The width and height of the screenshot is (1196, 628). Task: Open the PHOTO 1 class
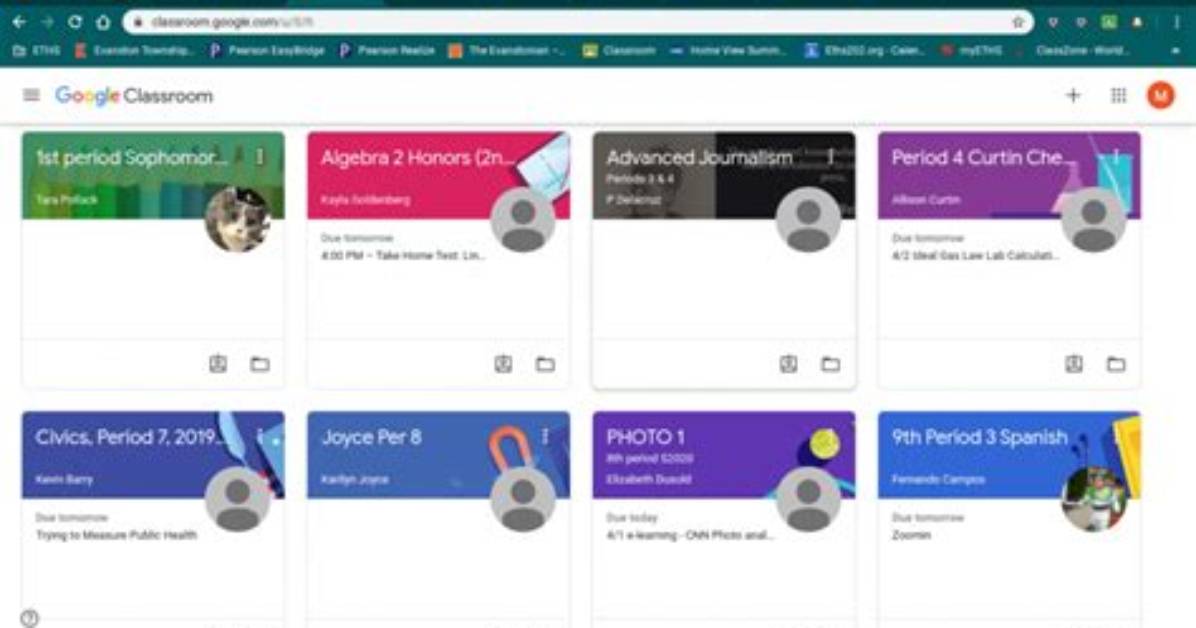(x=645, y=437)
